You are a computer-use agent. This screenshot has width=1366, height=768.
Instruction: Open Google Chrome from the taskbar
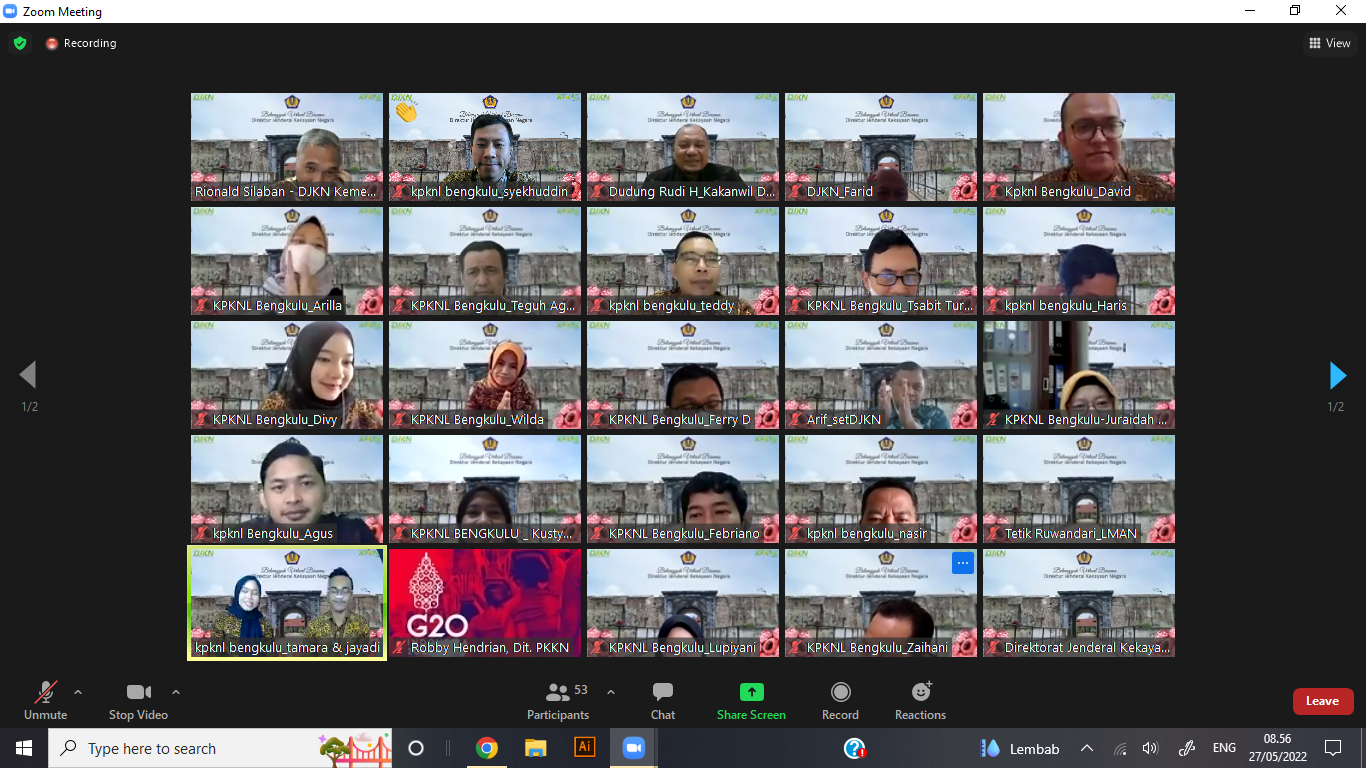487,748
